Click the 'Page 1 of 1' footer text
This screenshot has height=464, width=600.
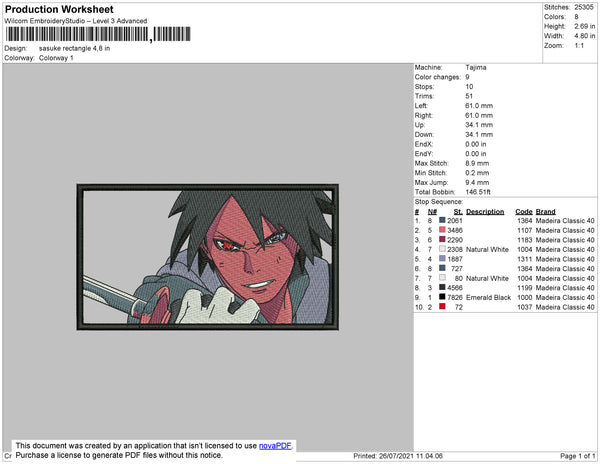pyautogui.click(x=578, y=456)
